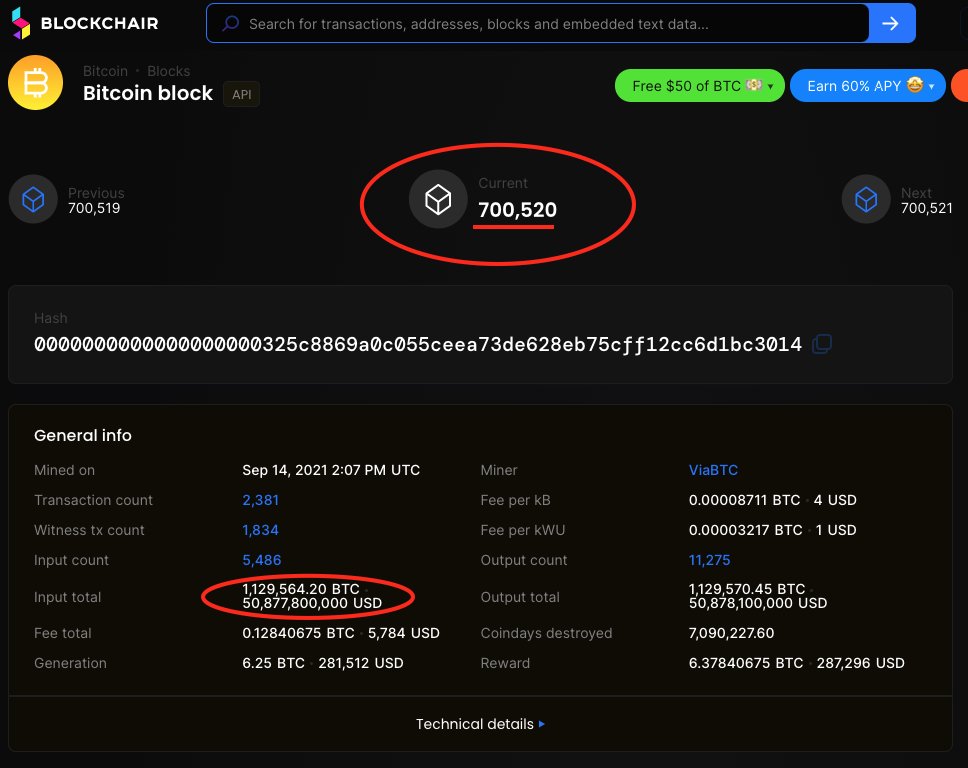Click the next block cube icon
Image resolution: width=968 pixels, height=768 pixels.
[x=866, y=199]
